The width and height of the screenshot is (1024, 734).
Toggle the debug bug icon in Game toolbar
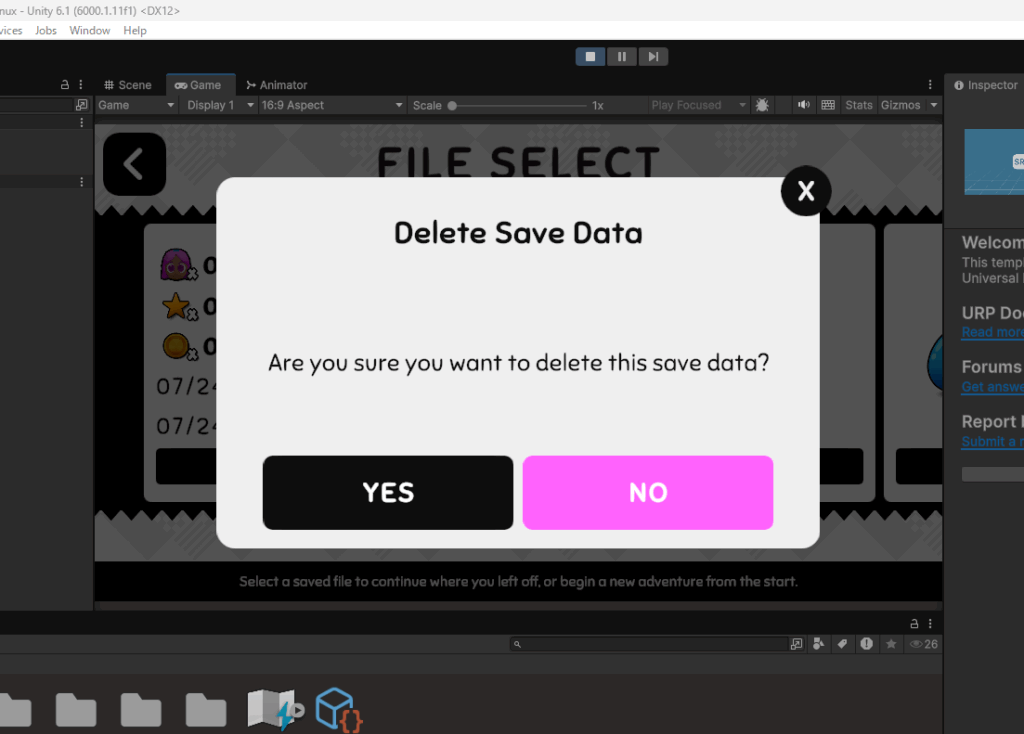(762, 105)
